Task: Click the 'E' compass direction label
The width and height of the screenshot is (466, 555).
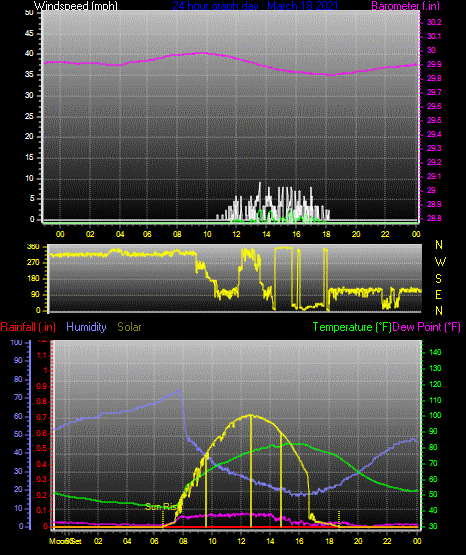Action: click(438, 294)
